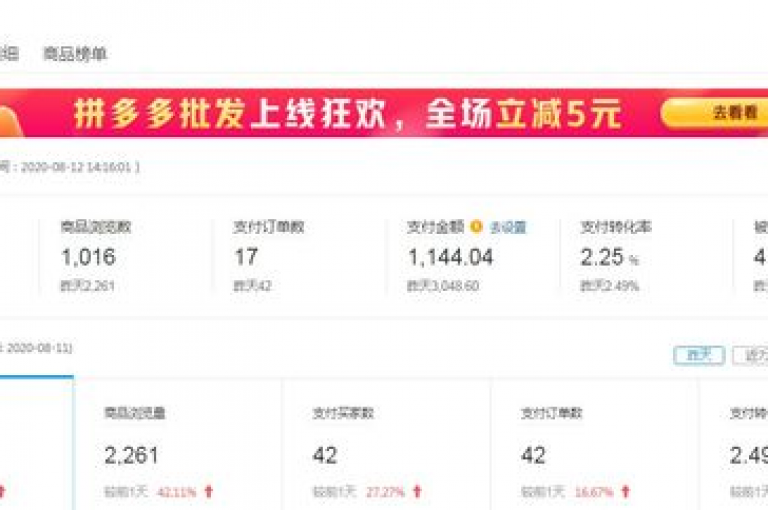Click the 昨天3,048.60 comparison text
Viewport: 768px width, 510px height.
click(443, 286)
